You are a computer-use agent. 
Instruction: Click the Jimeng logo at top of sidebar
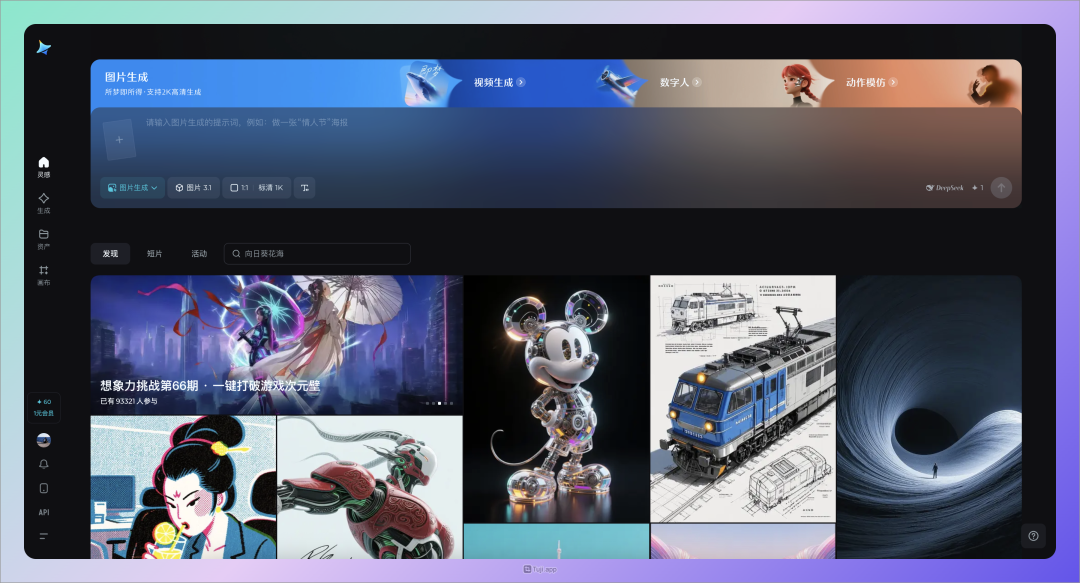point(43,48)
